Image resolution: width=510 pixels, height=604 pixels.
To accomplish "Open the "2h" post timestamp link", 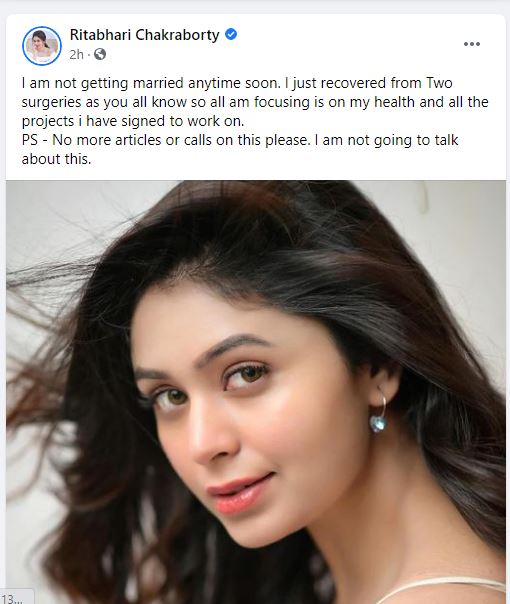I will click(x=76, y=55).
